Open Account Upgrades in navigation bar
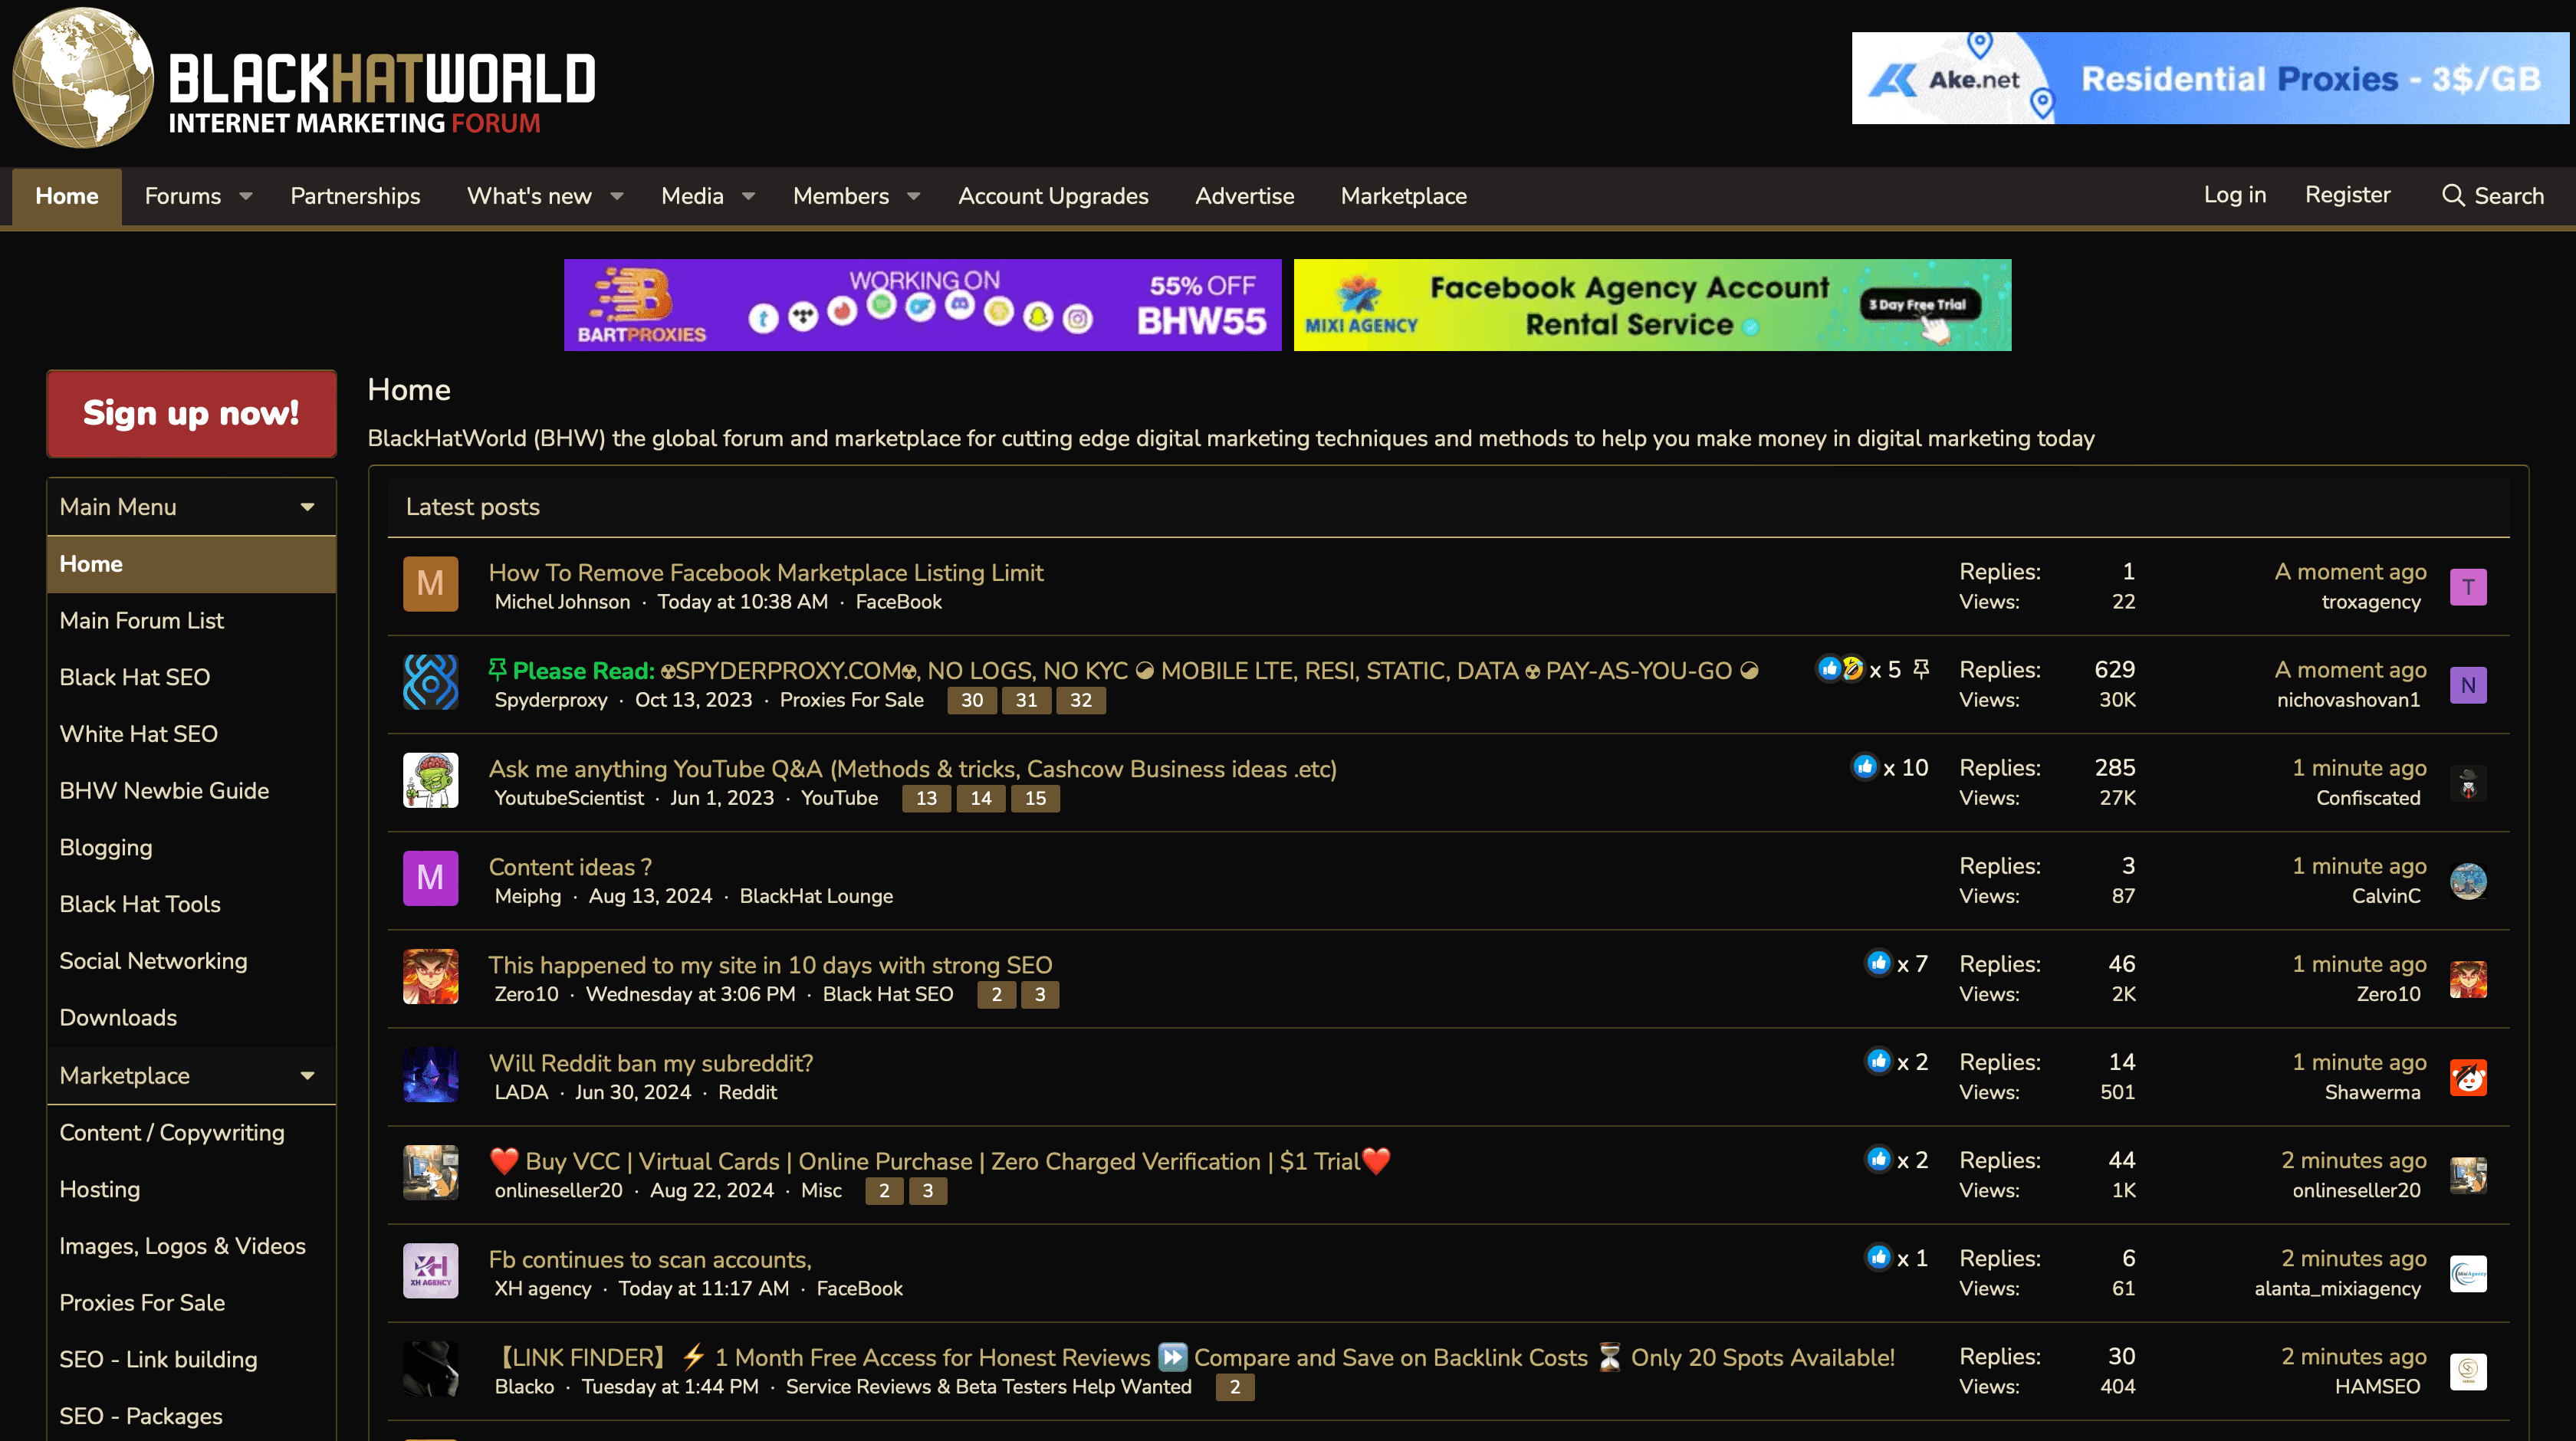Image resolution: width=2576 pixels, height=1441 pixels. tap(1053, 196)
